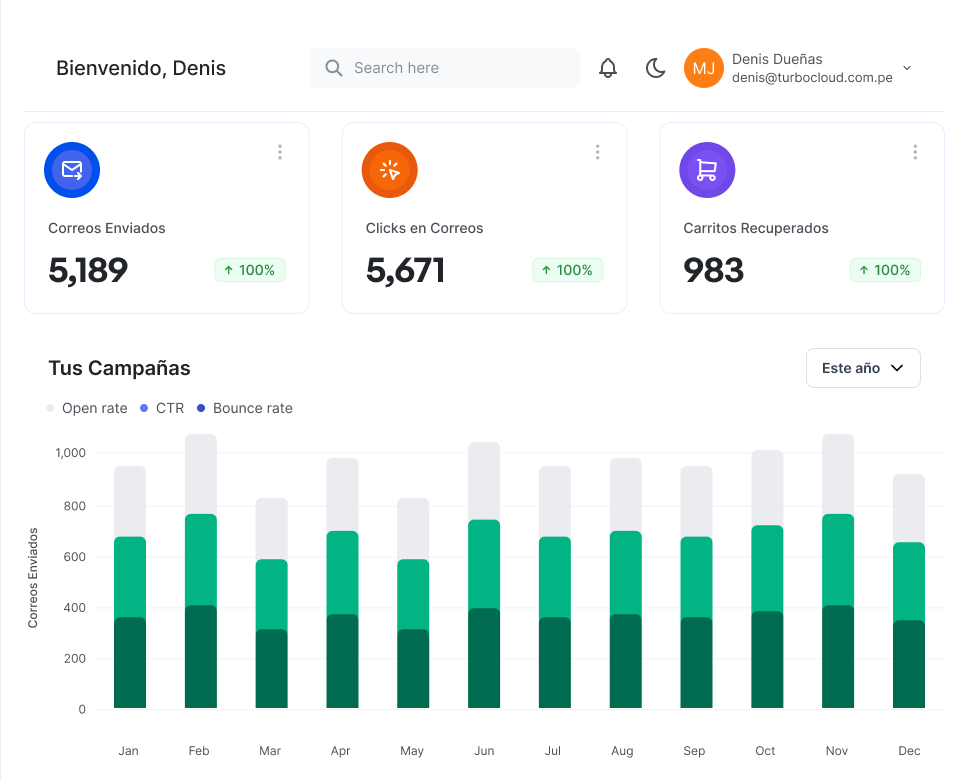Open the Carritos Recuperados three-dot menu
Screen dimensions: 969x782
tap(915, 152)
